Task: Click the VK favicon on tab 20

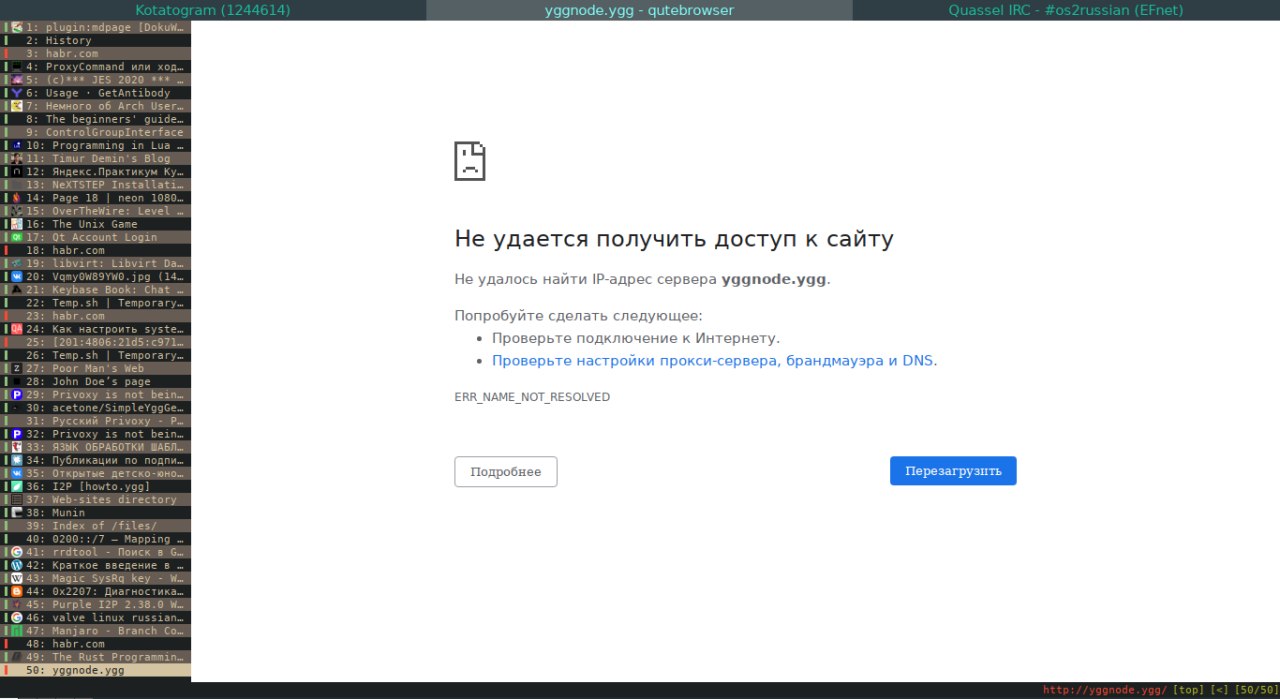Action: point(17,276)
